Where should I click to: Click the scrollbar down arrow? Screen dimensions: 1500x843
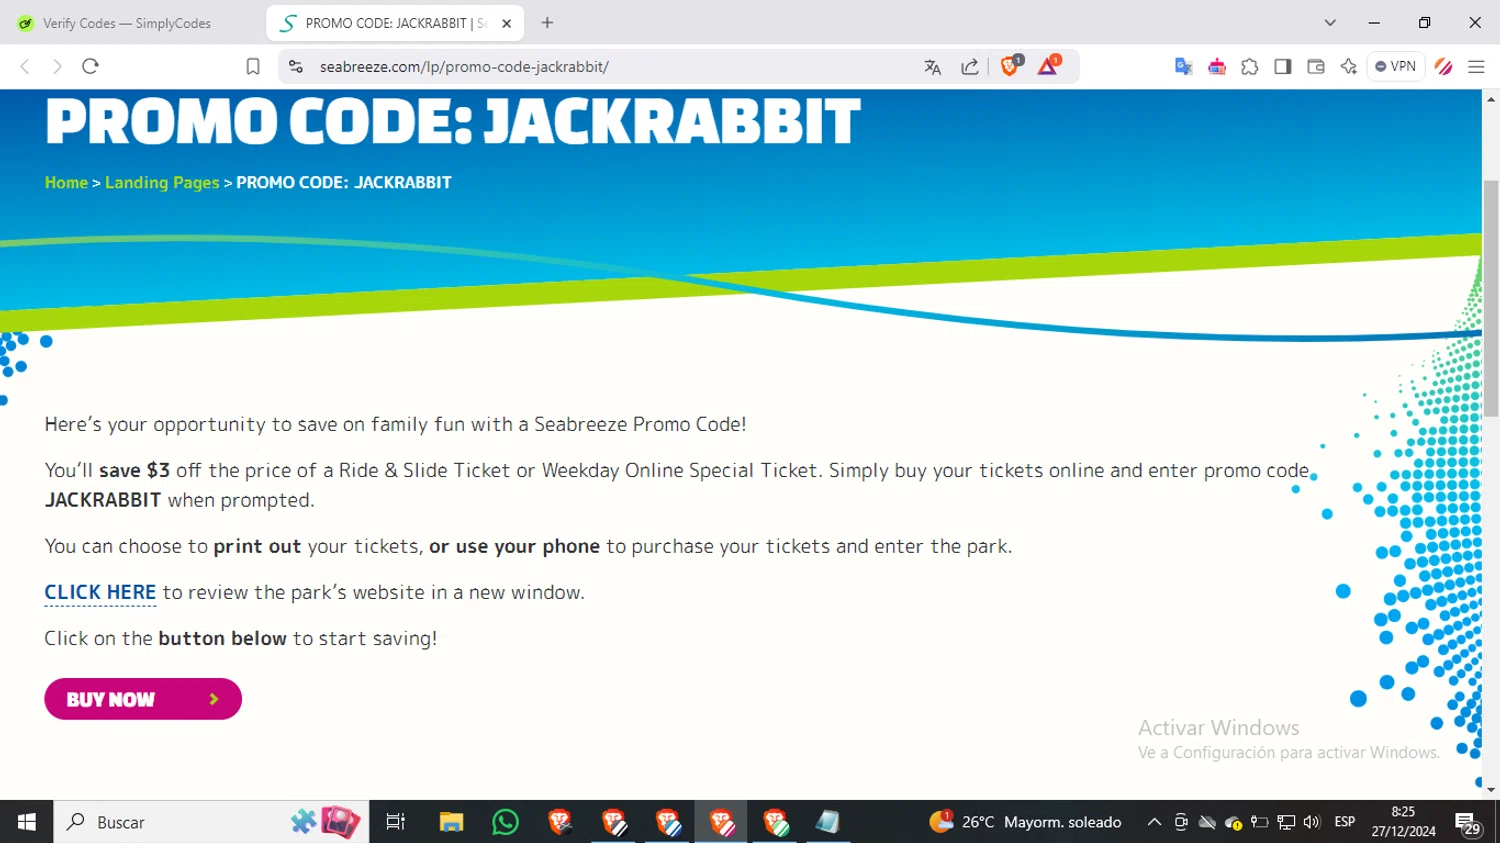[x=1491, y=790]
